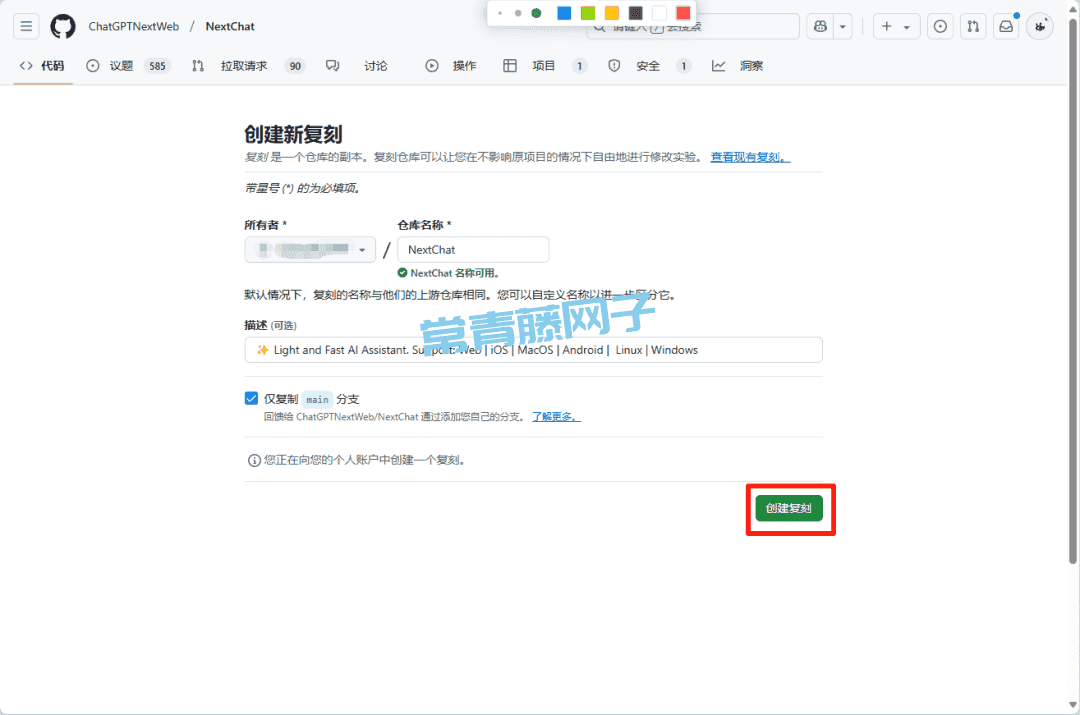Click the '您正在向您的个人账户中创建一个复刻。' notice

[366, 460]
